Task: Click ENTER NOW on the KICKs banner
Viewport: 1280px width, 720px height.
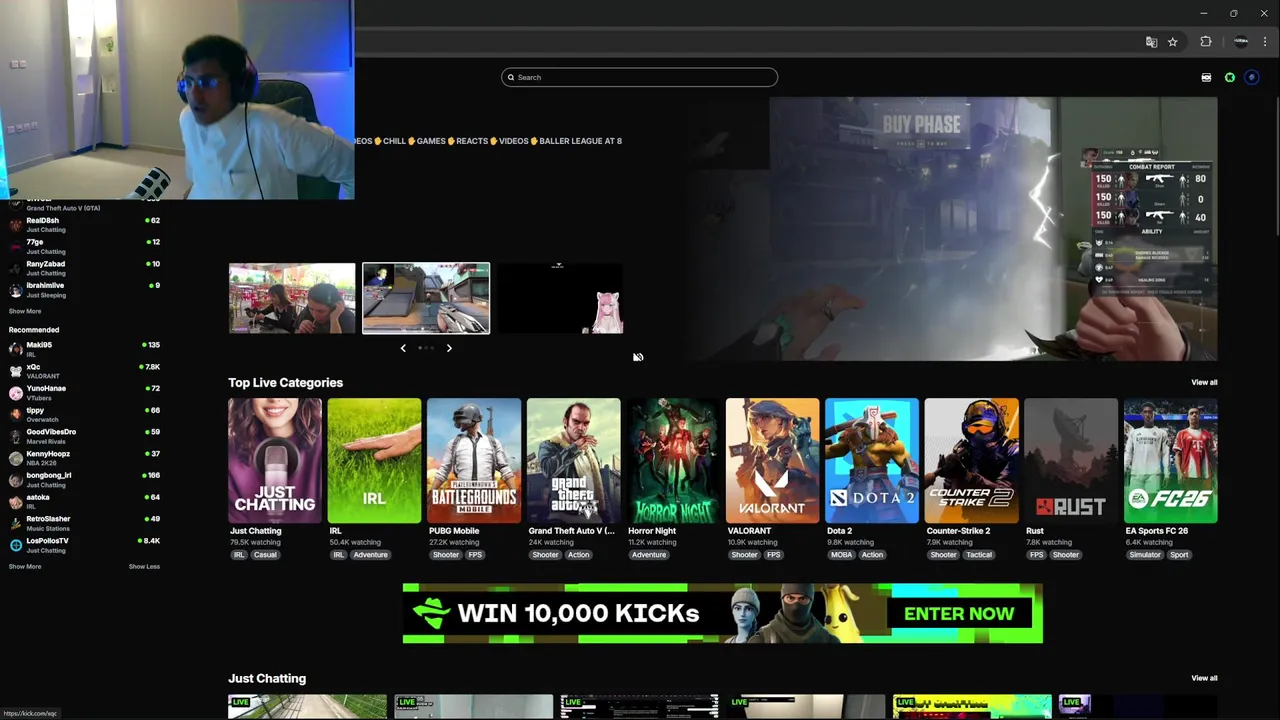Action: coord(959,614)
